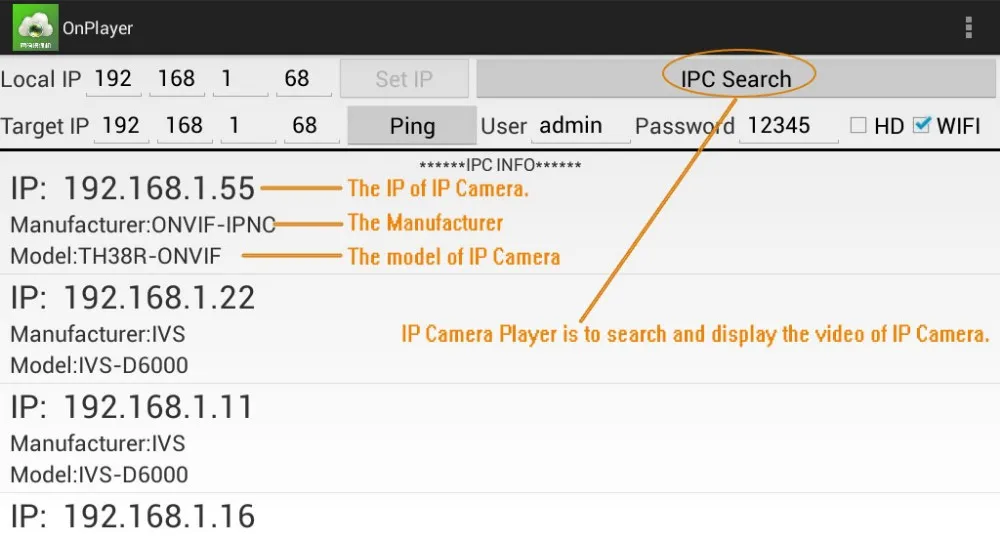
Task: Edit the User field showing admin
Action: (x=580, y=126)
